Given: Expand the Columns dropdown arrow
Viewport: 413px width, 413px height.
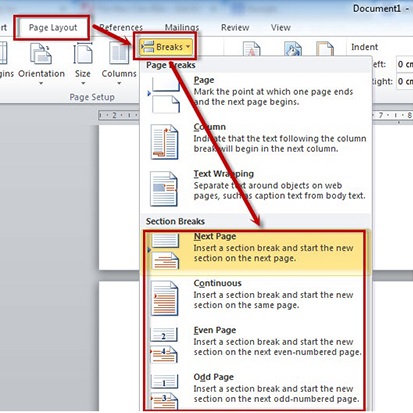Looking at the screenshot, I should click(x=119, y=83).
